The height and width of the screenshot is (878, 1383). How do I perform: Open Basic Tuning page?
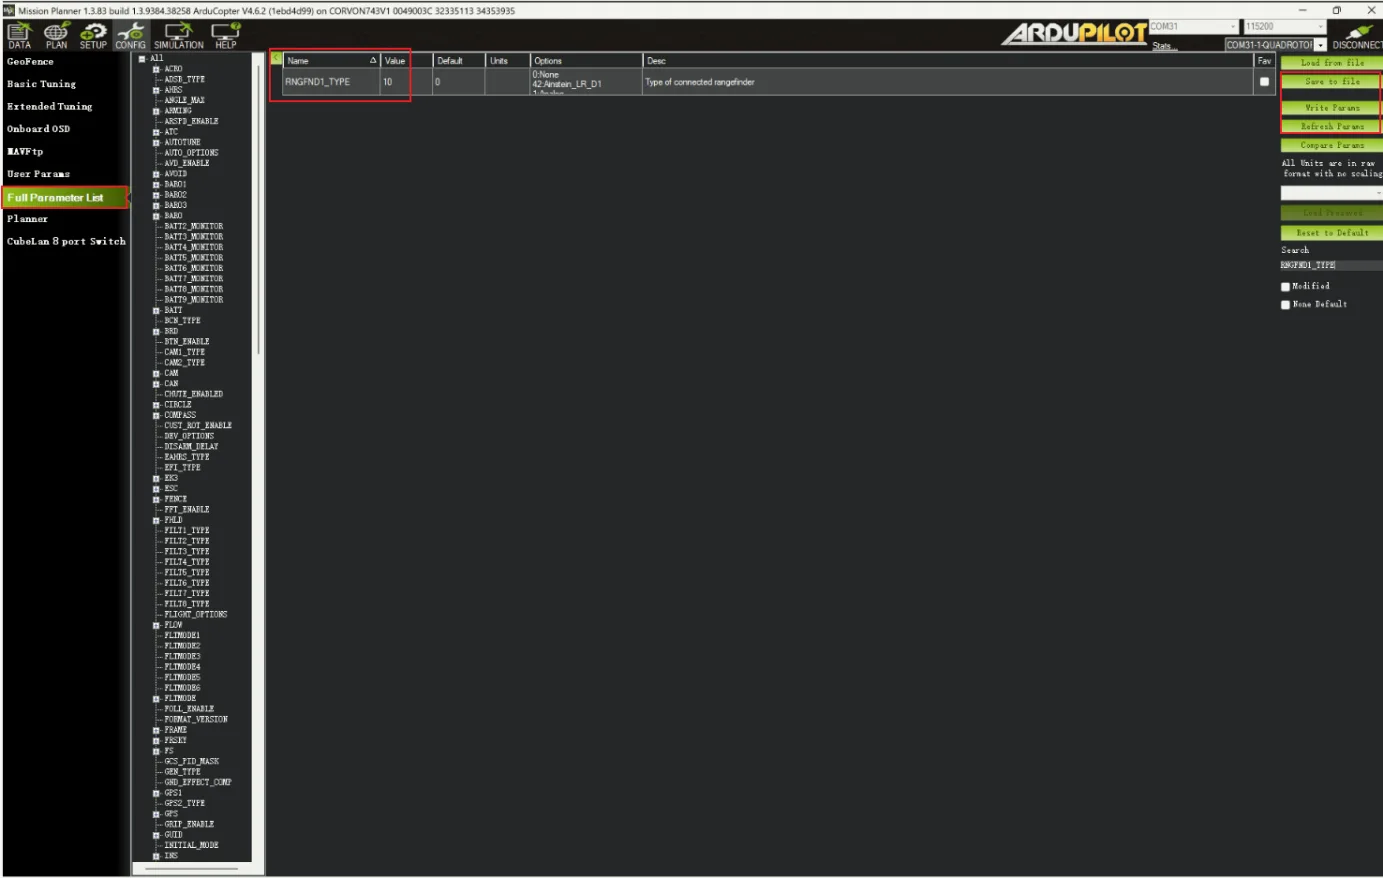(41, 84)
